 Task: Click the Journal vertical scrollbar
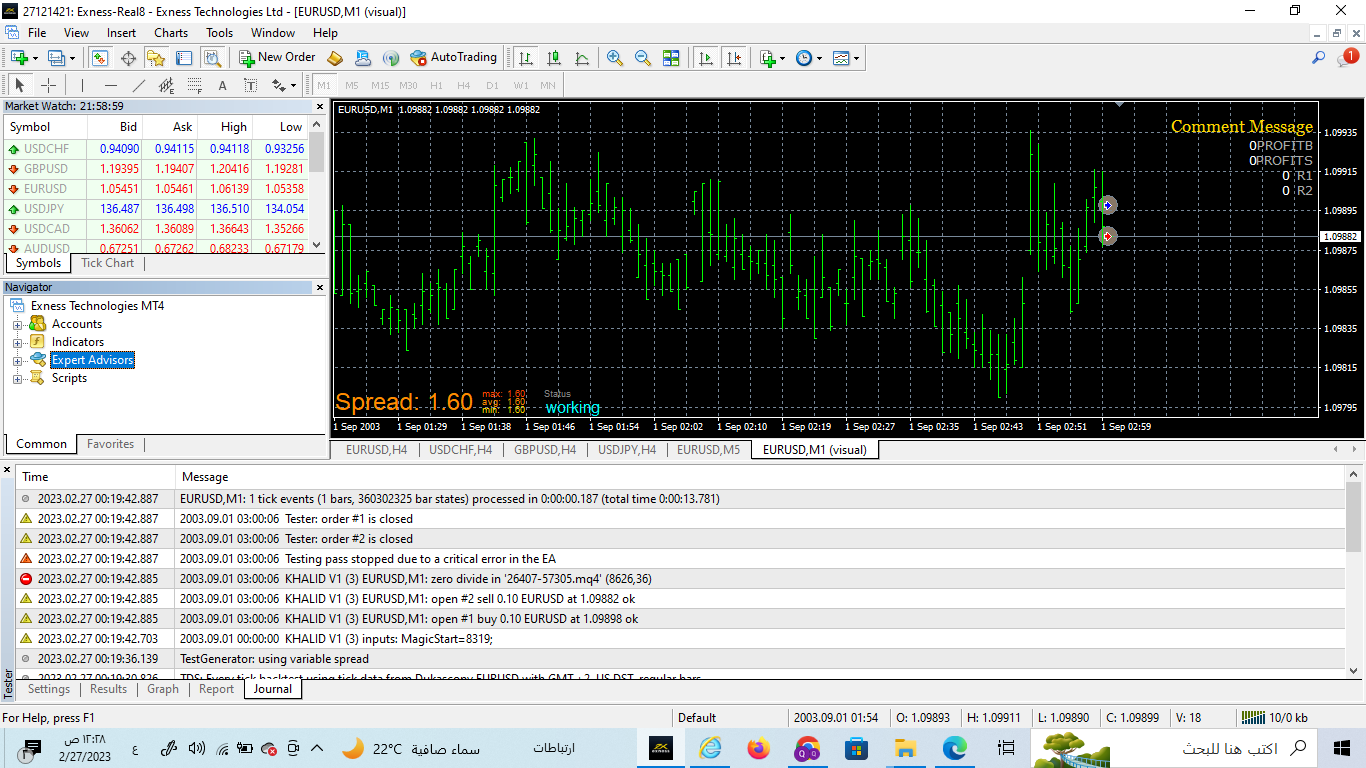point(1353,572)
